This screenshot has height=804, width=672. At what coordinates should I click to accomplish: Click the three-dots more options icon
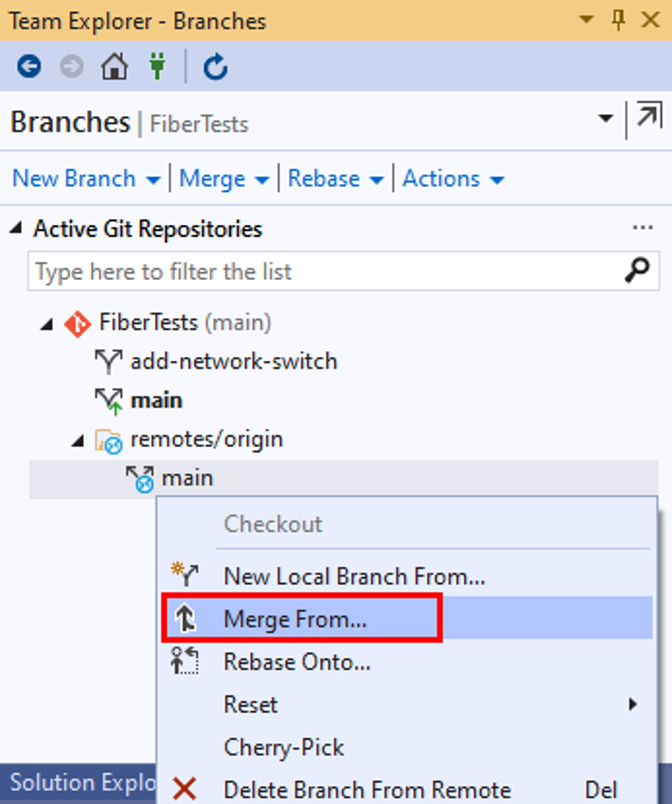pyautogui.click(x=643, y=228)
